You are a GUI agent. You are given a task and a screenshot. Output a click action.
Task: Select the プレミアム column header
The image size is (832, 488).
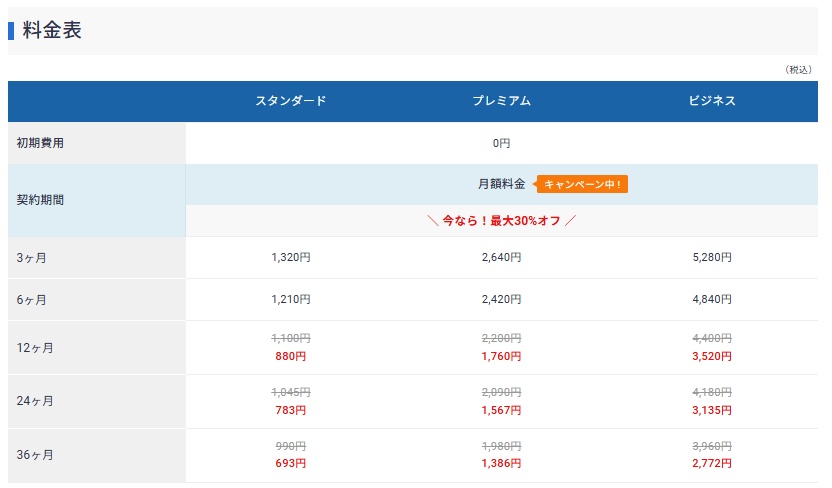coord(501,101)
